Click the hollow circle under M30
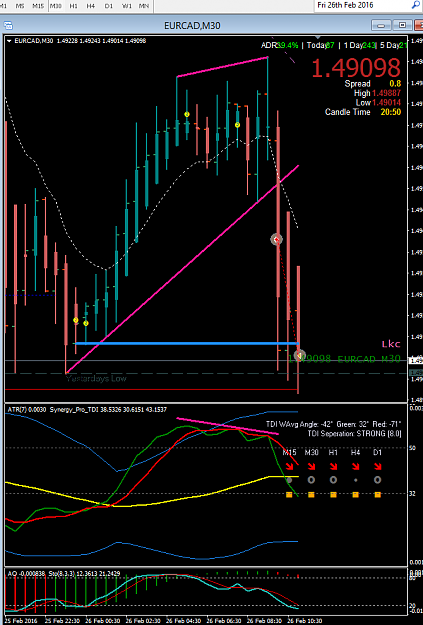 point(311,480)
